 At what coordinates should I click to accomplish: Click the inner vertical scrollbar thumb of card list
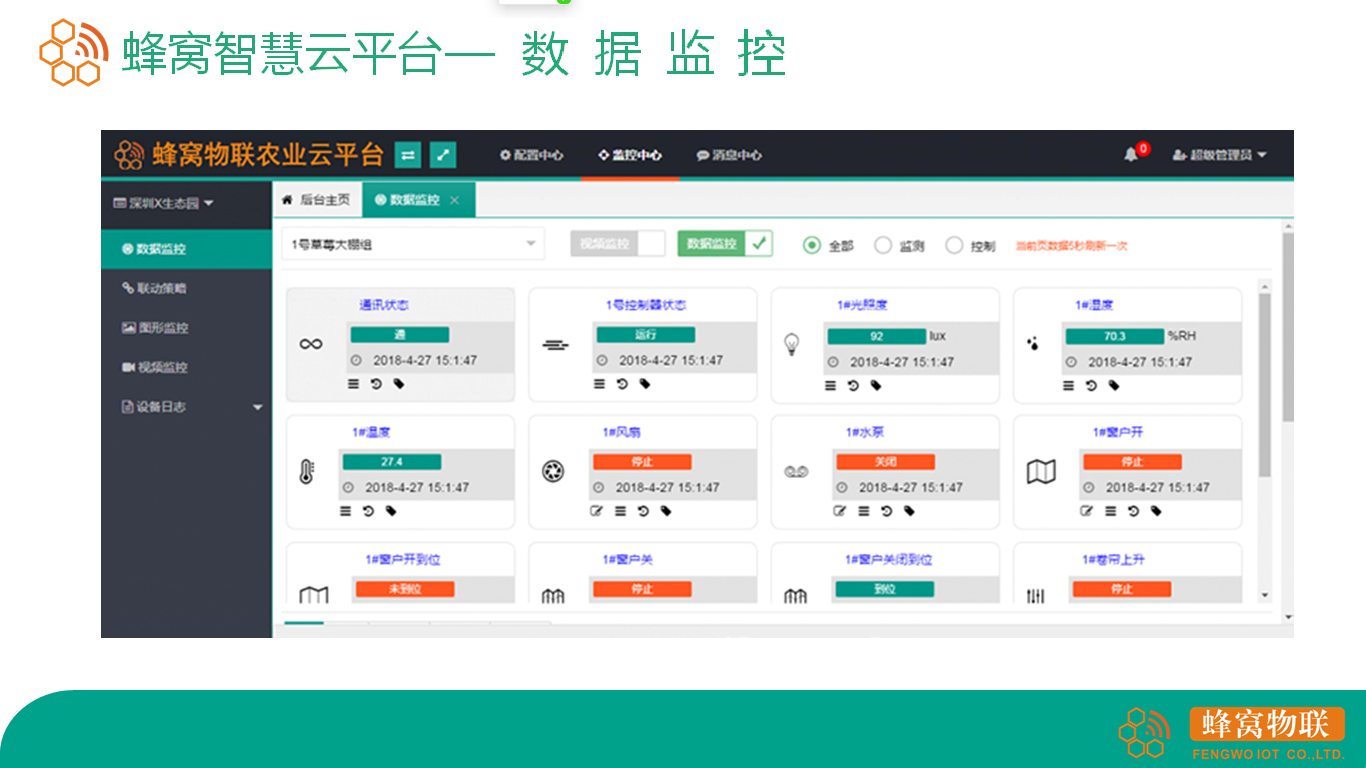click(1265, 385)
